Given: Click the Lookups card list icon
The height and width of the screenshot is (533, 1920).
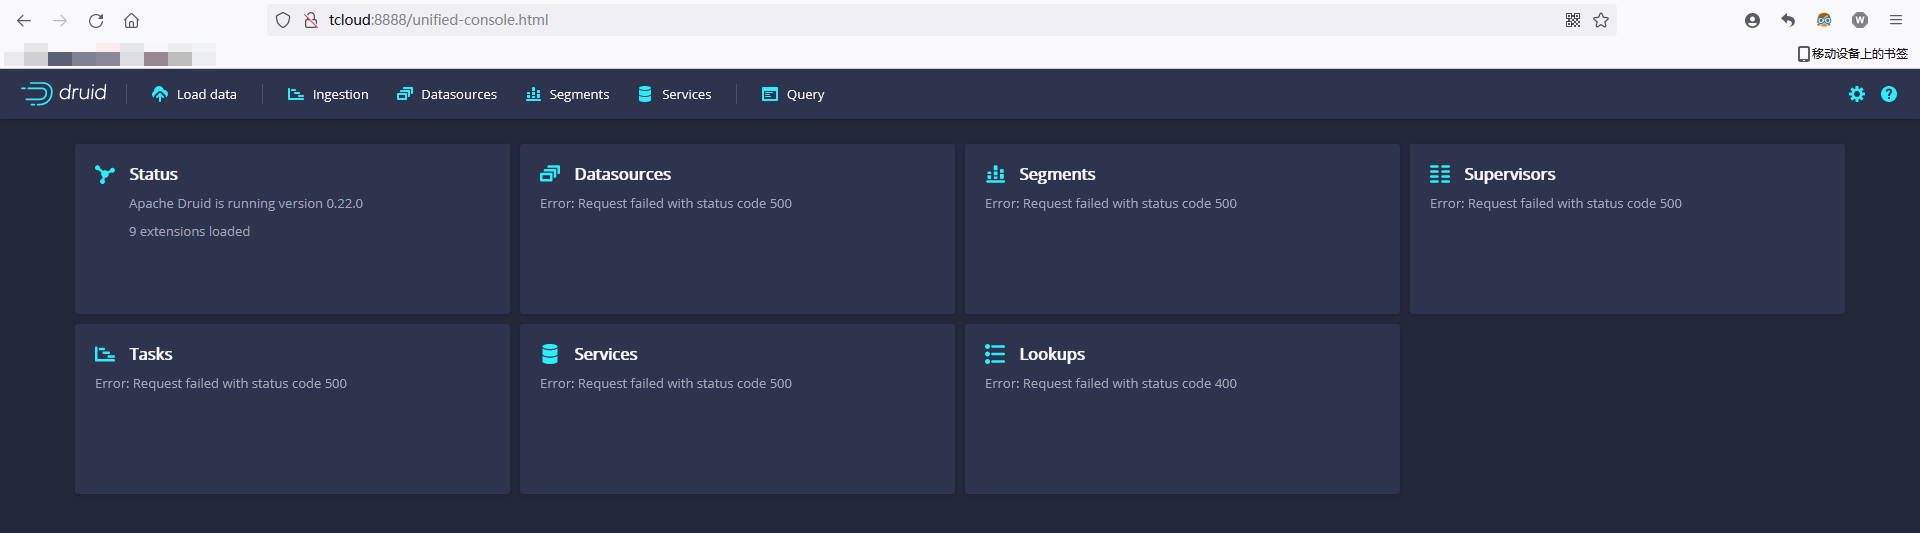Looking at the screenshot, I should click(995, 354).
